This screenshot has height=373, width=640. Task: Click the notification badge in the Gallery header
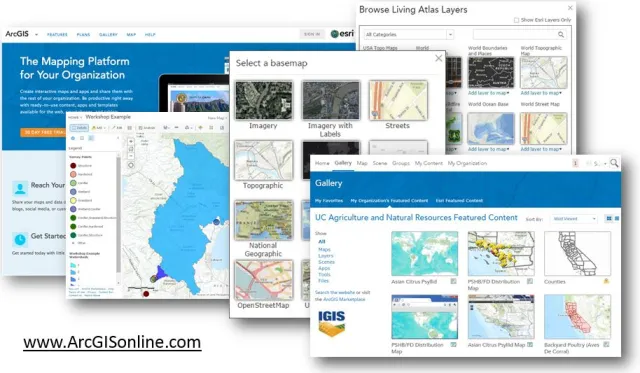(575, 163)
